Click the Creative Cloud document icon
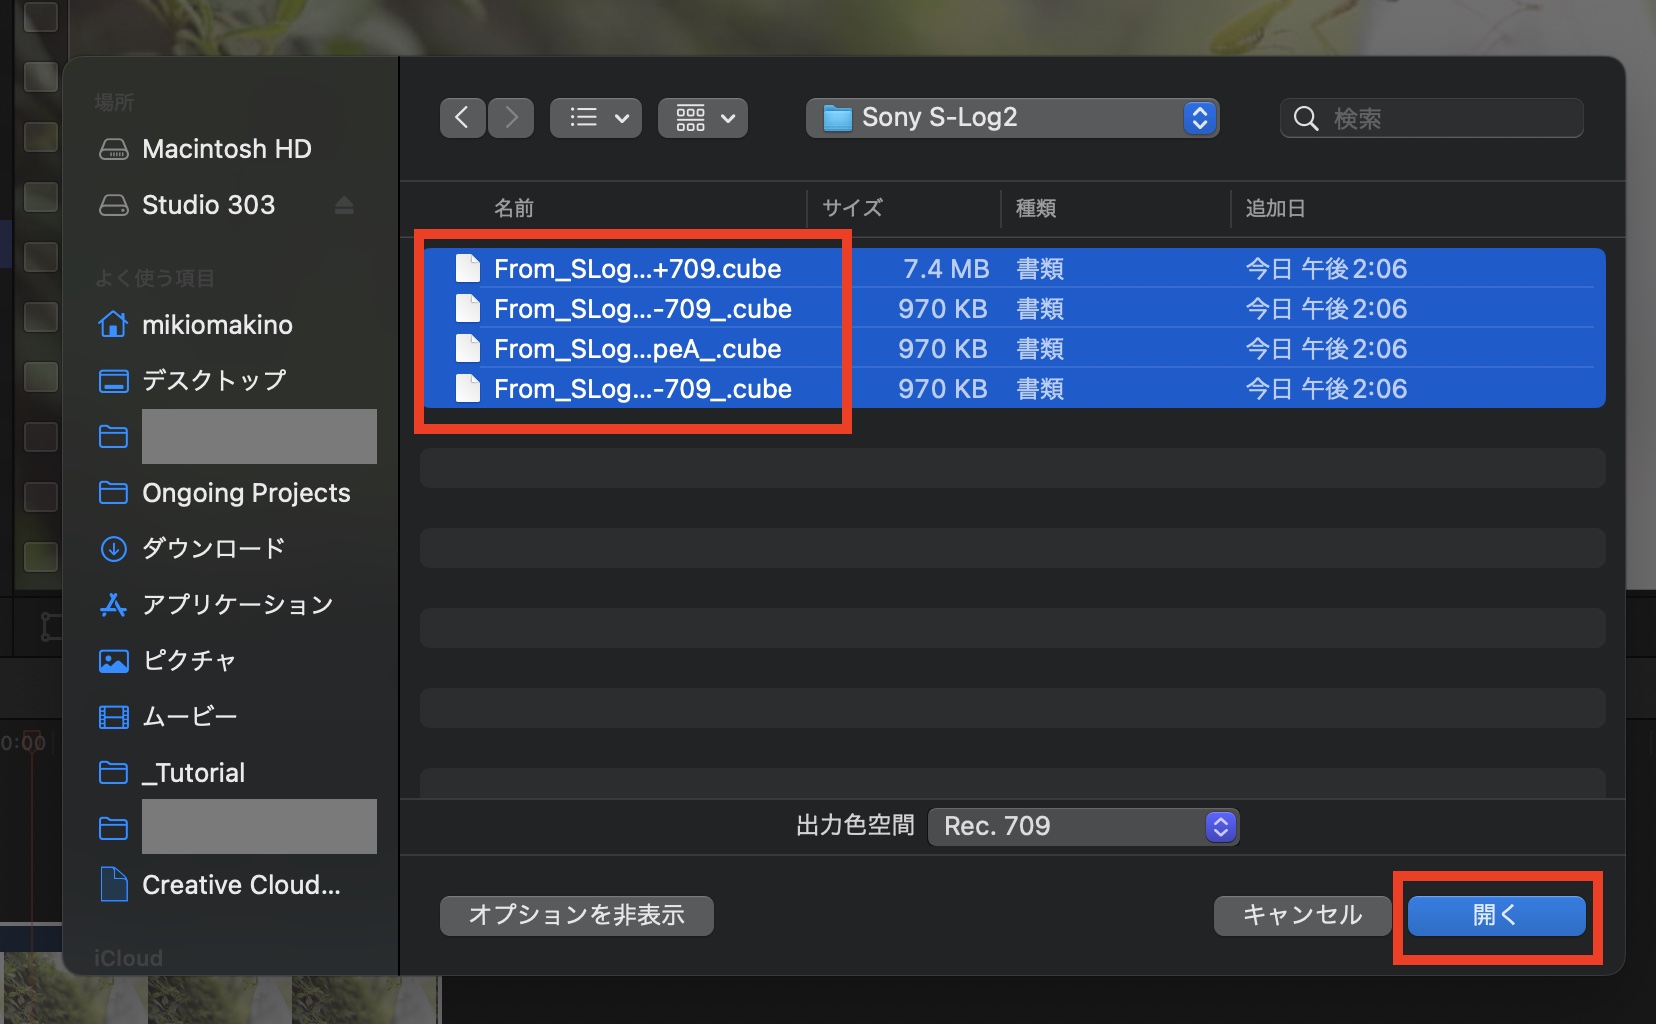Screen dimensions: 1656x1024 pos(114,885)
